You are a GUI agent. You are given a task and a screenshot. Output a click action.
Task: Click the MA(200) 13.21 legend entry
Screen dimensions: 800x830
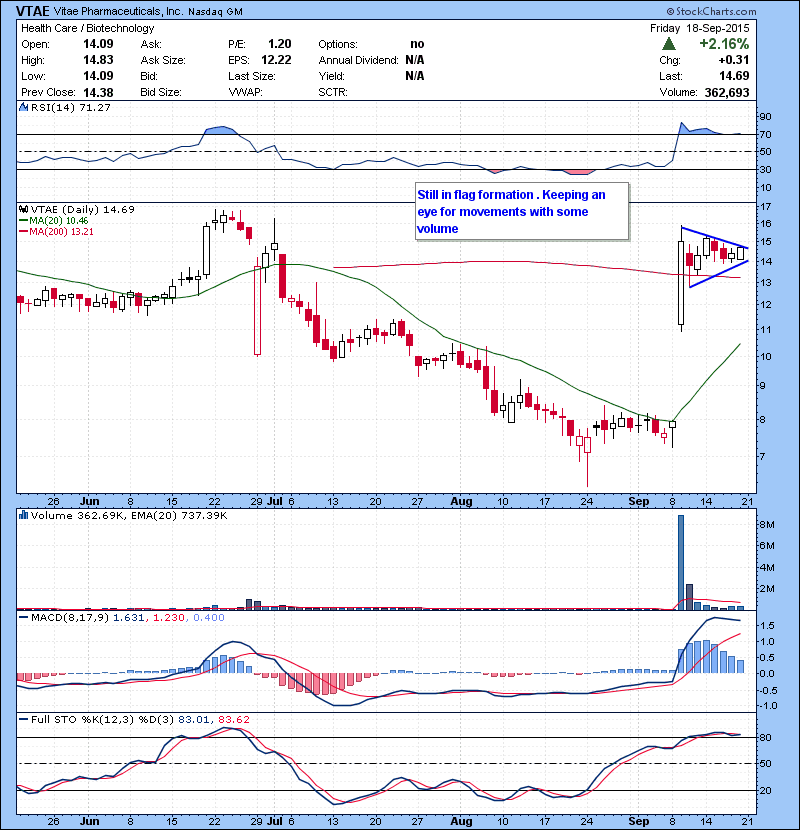pos(56,231)
